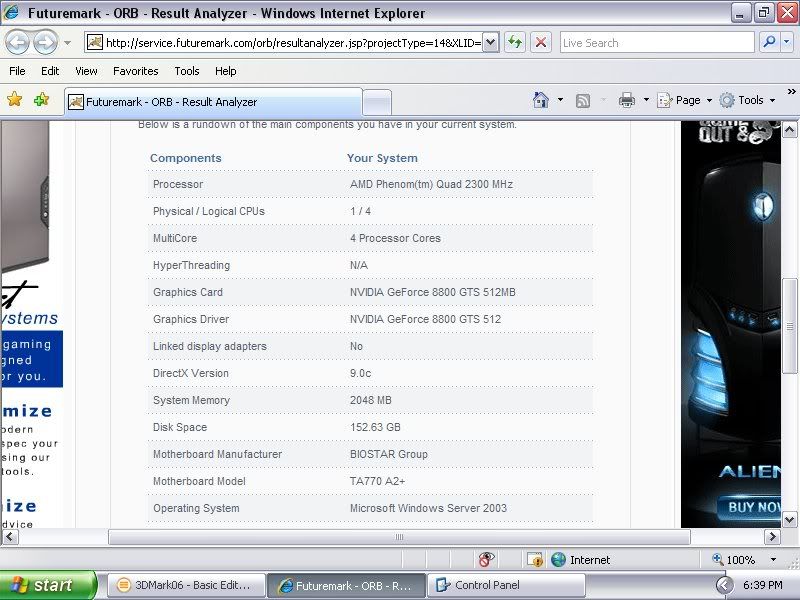Click the Alienware BUY NOW ad button
Screen dimensions: 800x600
[x=749, y=507]
